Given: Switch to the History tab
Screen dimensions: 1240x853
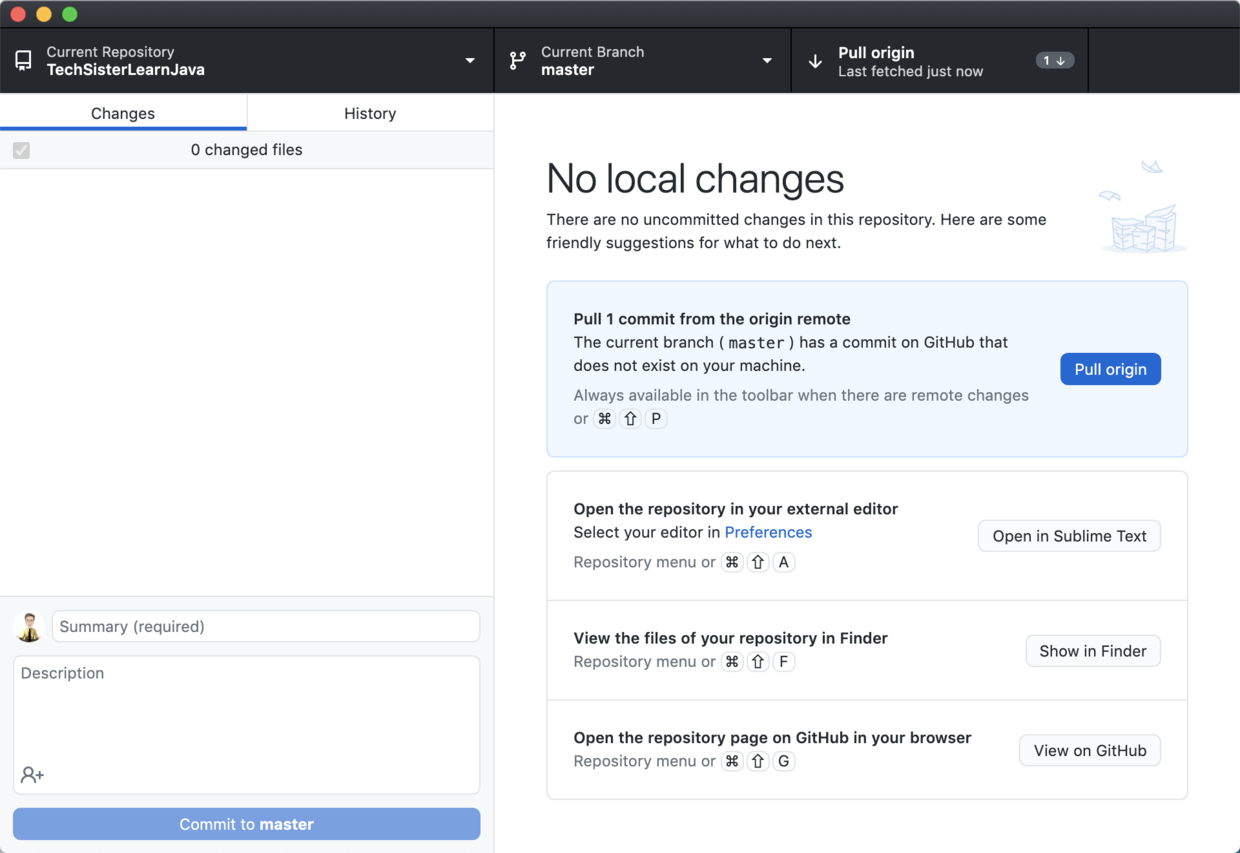Looking at the screenshot, I should 370,113.
